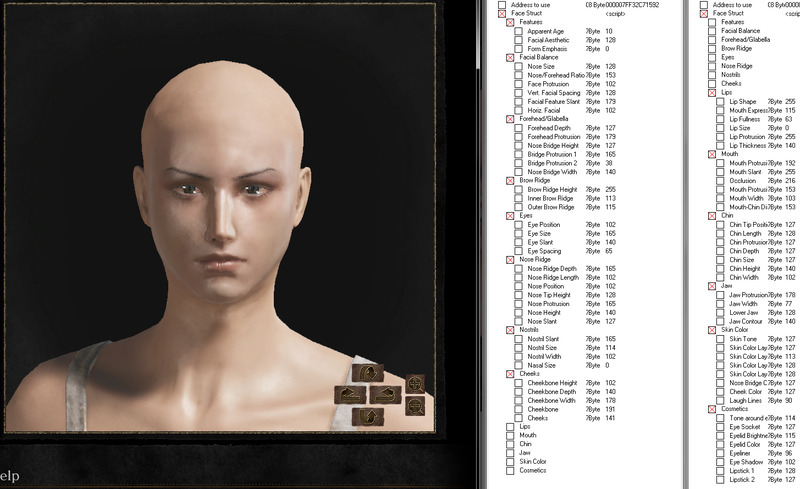Select the Apparent Age value 10
Viewport: 800px width, 489px height.
pyautogui.click(x=609, y=31)
